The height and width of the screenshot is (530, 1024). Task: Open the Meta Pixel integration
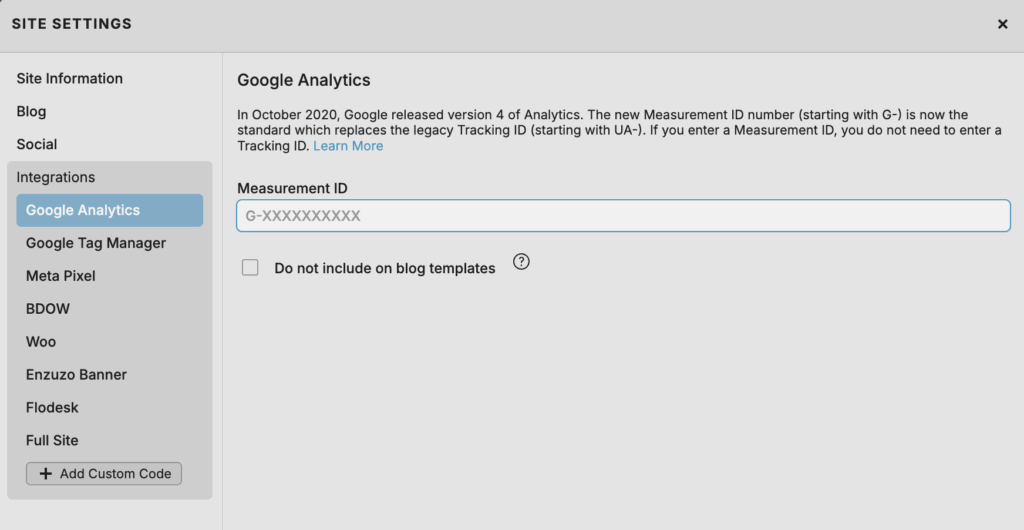click(60, 276)
